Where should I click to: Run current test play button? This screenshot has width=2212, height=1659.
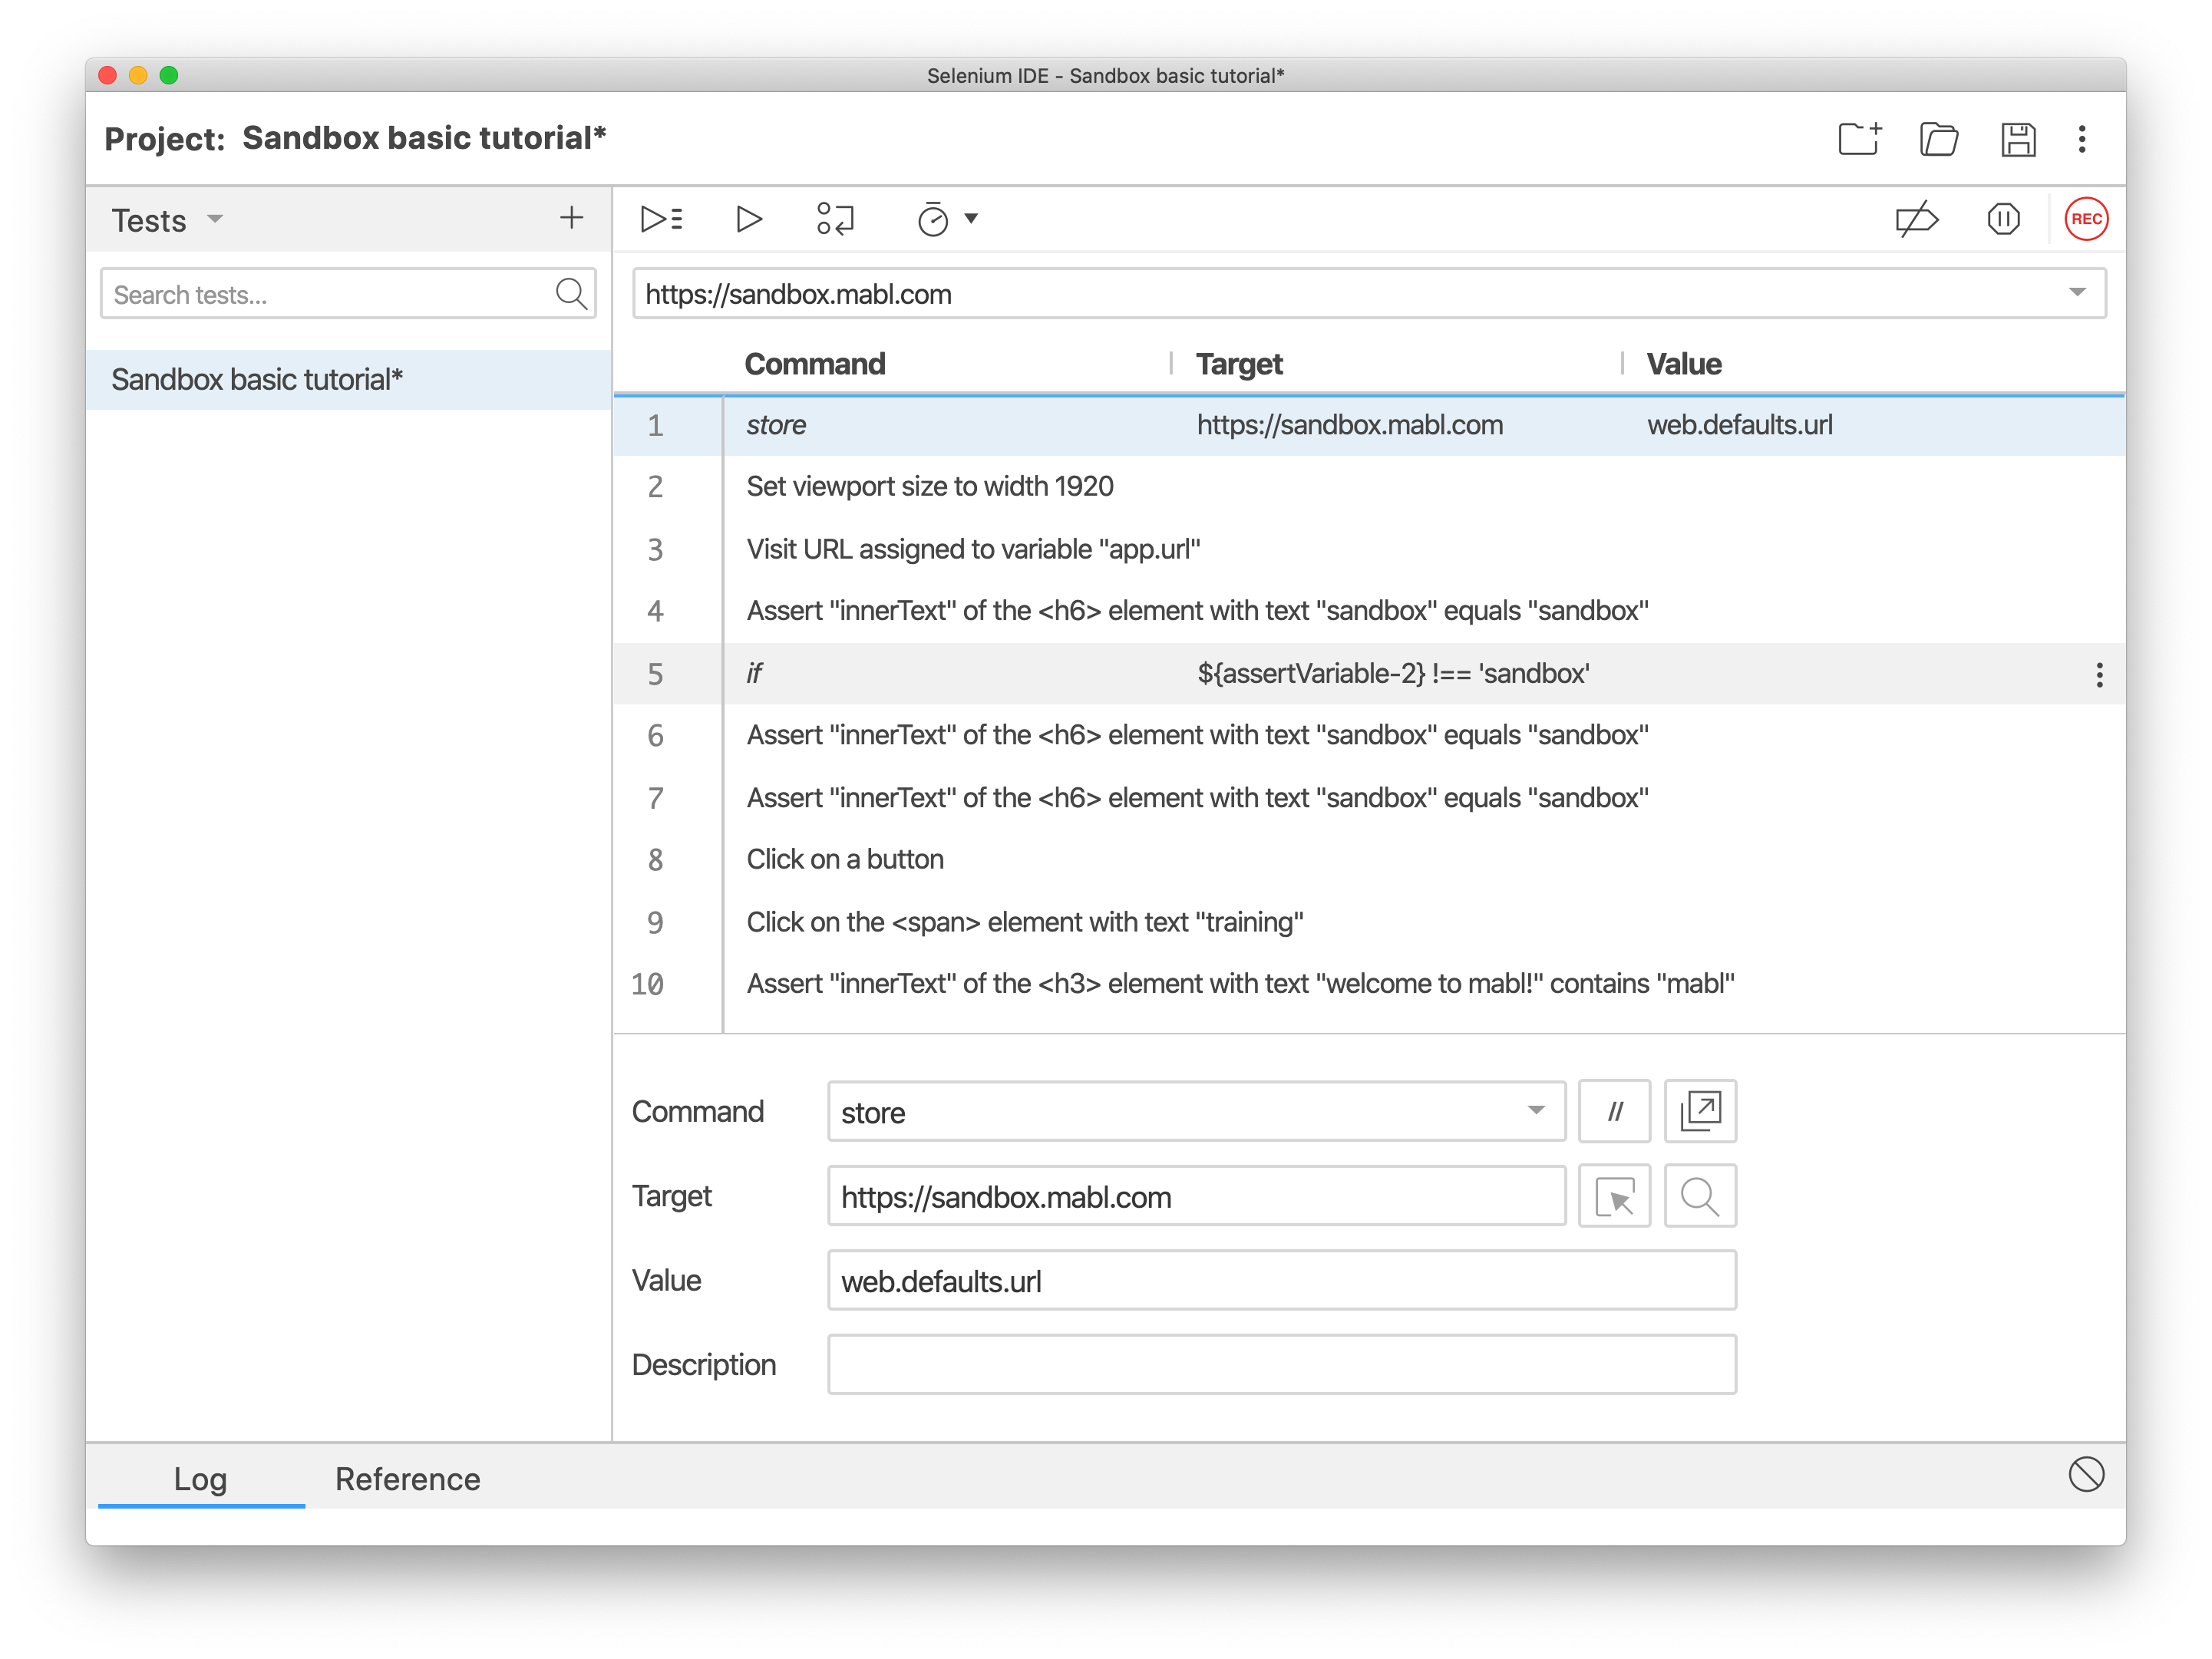tap(748, 218)
